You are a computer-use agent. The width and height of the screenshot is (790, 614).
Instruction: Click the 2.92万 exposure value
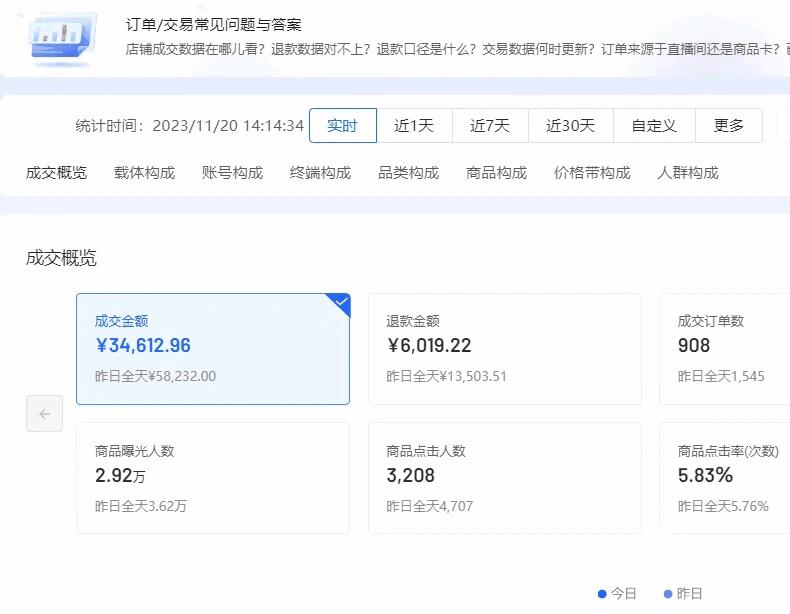tap(120, 475)
